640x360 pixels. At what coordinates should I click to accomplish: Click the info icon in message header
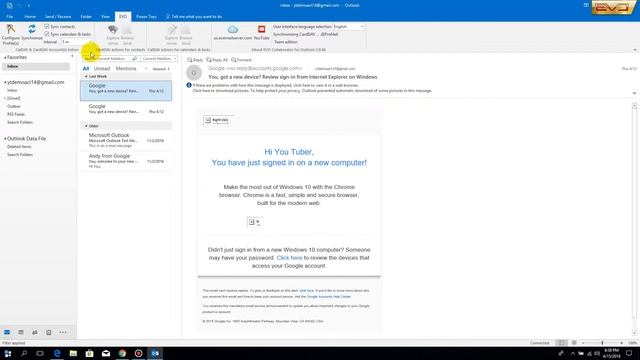point(189,85)
